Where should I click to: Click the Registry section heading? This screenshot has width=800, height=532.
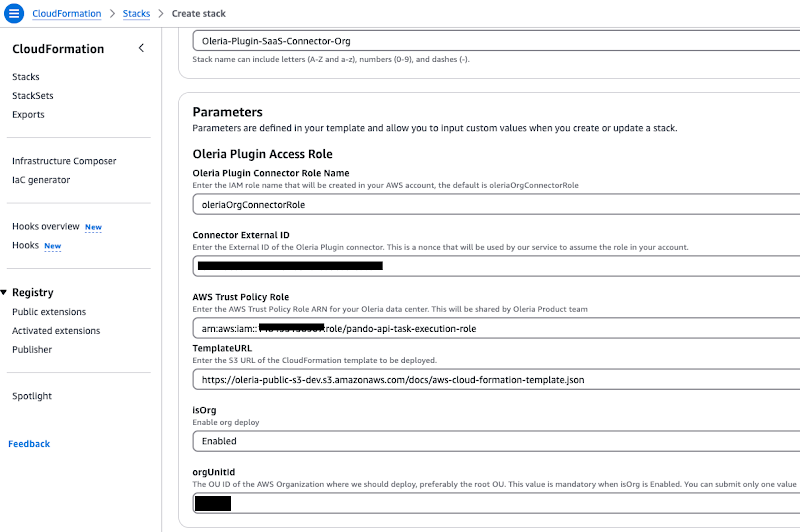tap(33, 292)
